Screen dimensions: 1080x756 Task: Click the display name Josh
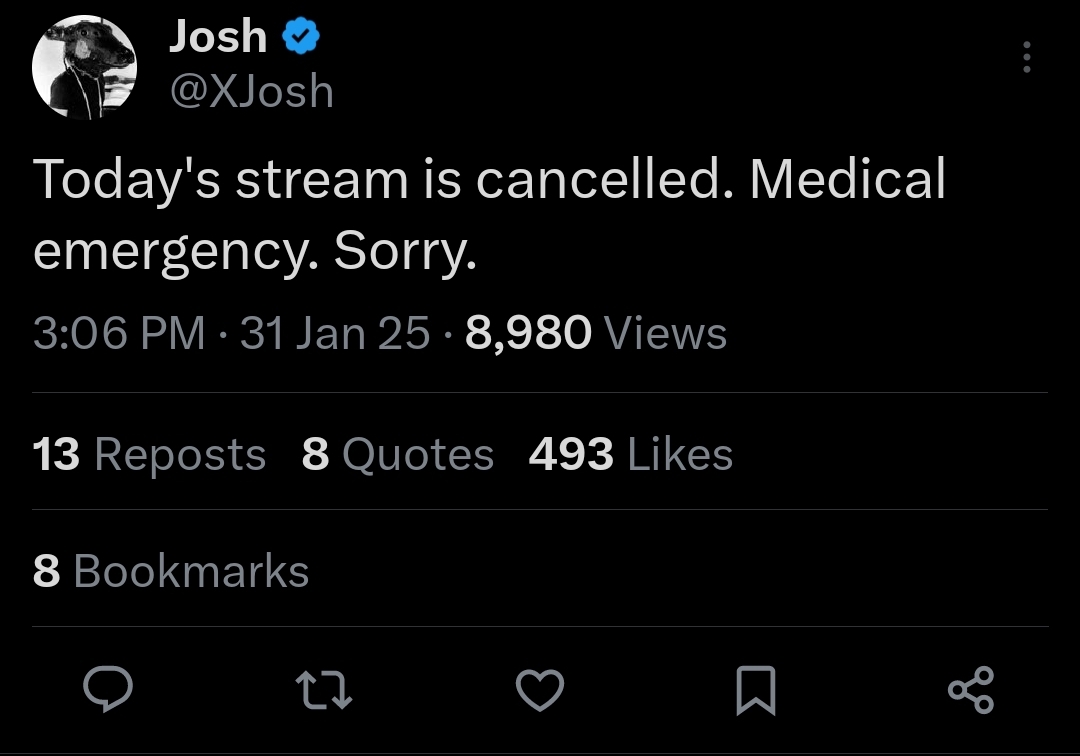(x=218, y=39)
